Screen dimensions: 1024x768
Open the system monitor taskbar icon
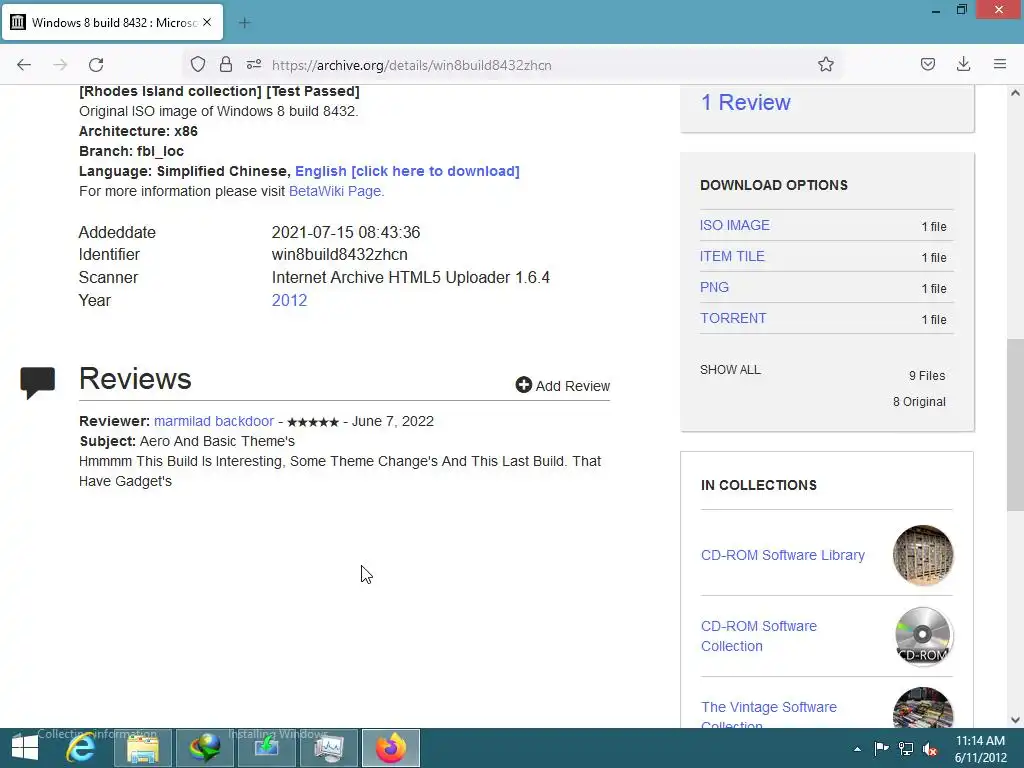coord(329,748)
